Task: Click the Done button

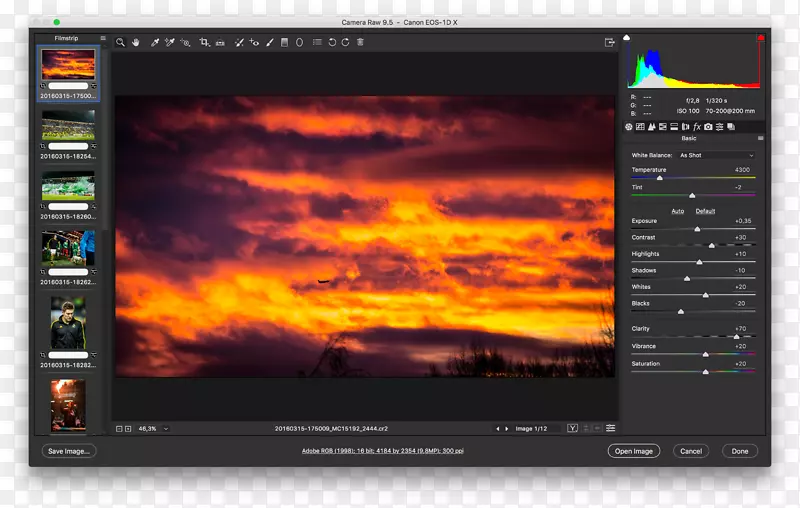Action: (740, 451)
